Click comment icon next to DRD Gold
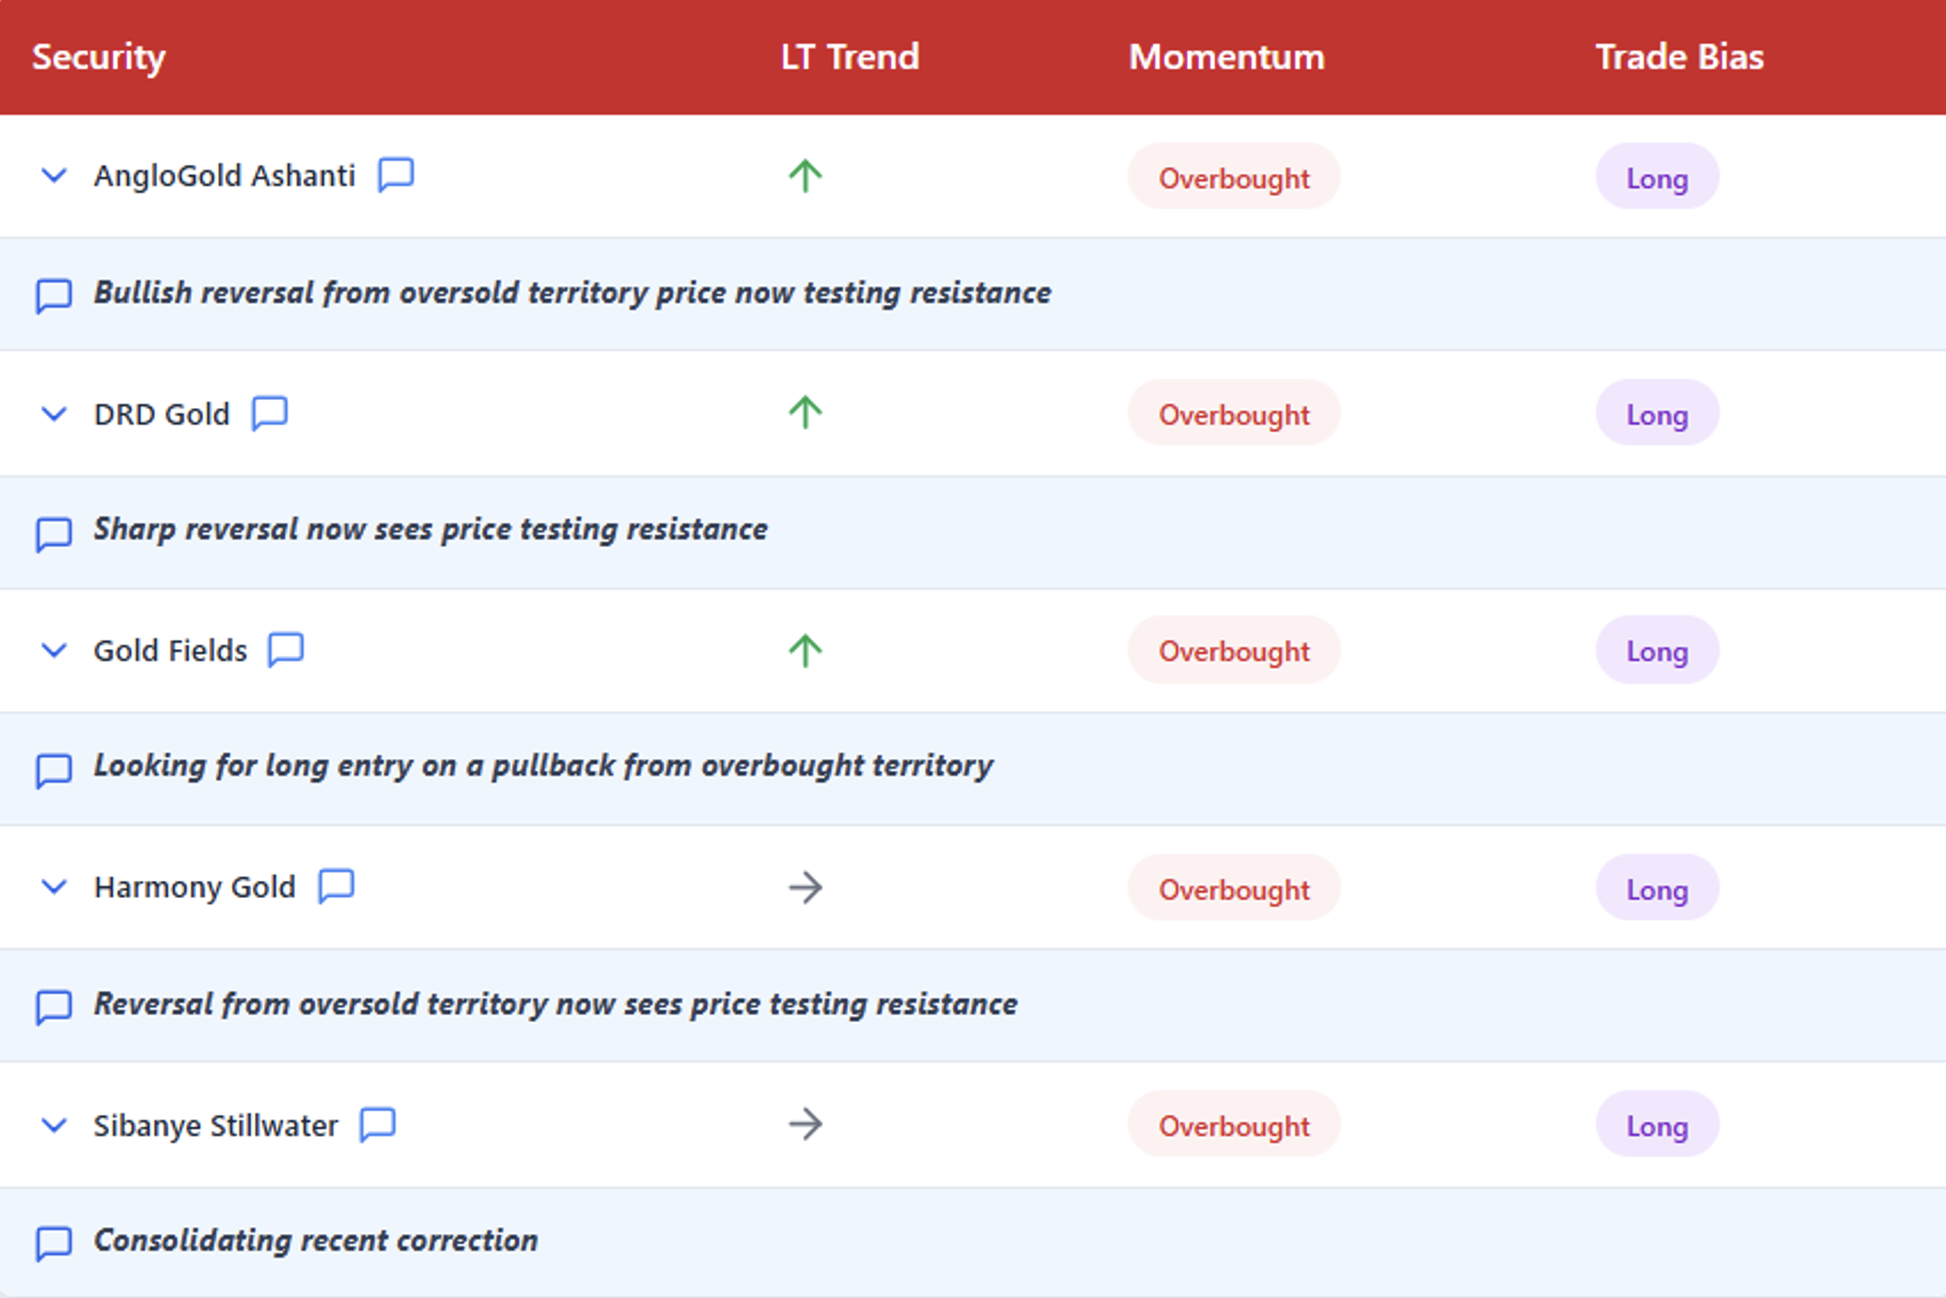The image size is (1946, 1298). 270,413
